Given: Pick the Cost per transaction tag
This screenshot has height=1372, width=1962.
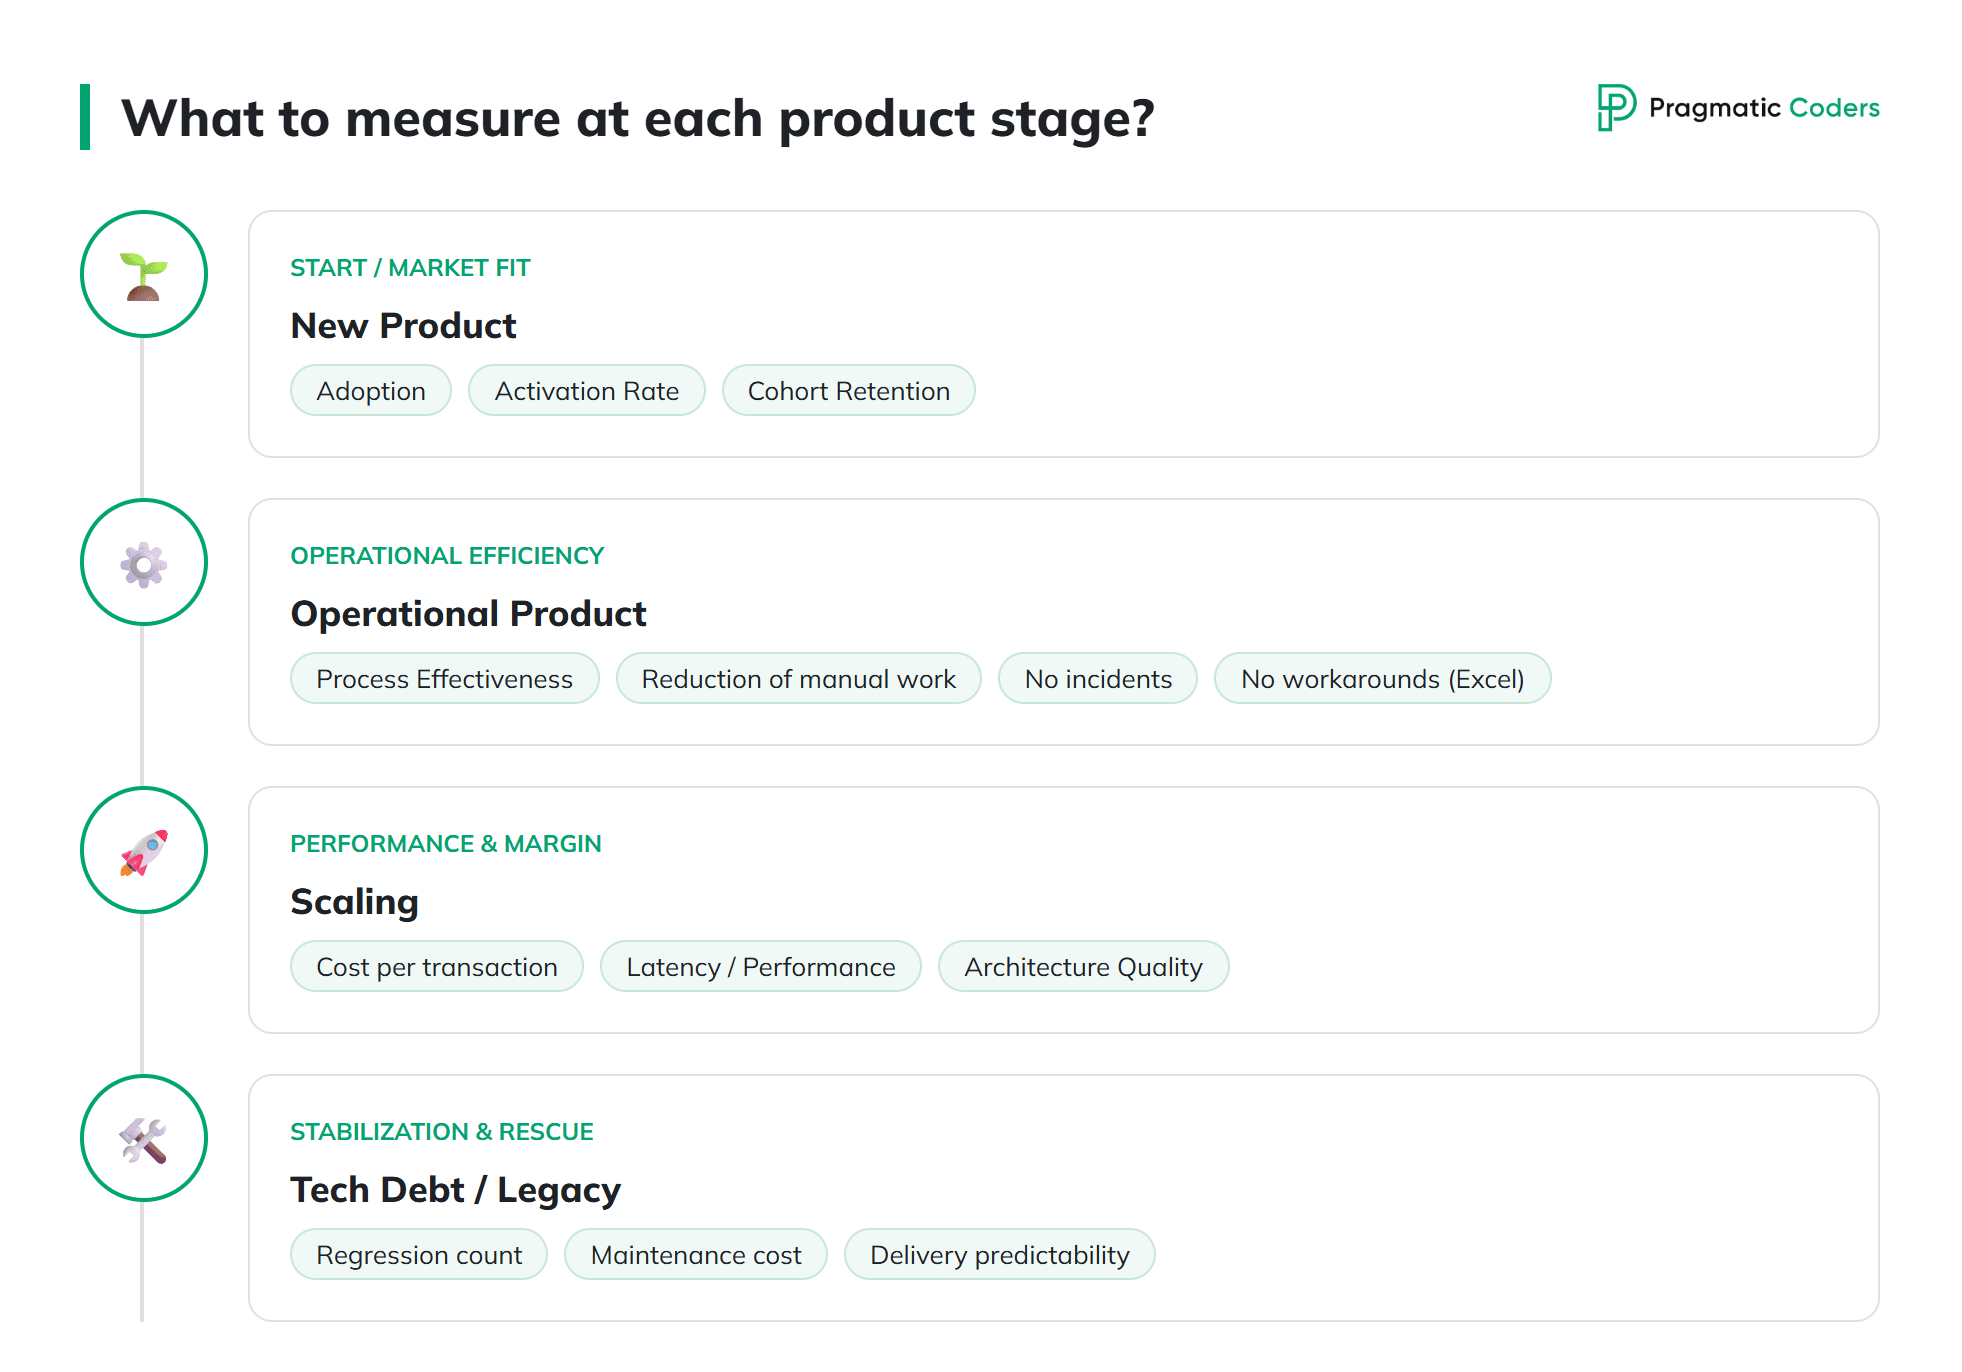Looking at the screenshot, I should (437, 967).
